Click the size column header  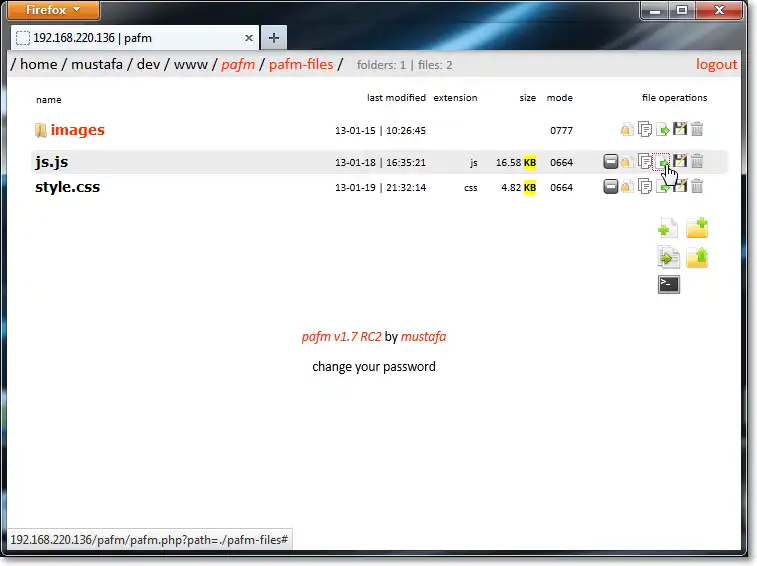tap(528, 98)
